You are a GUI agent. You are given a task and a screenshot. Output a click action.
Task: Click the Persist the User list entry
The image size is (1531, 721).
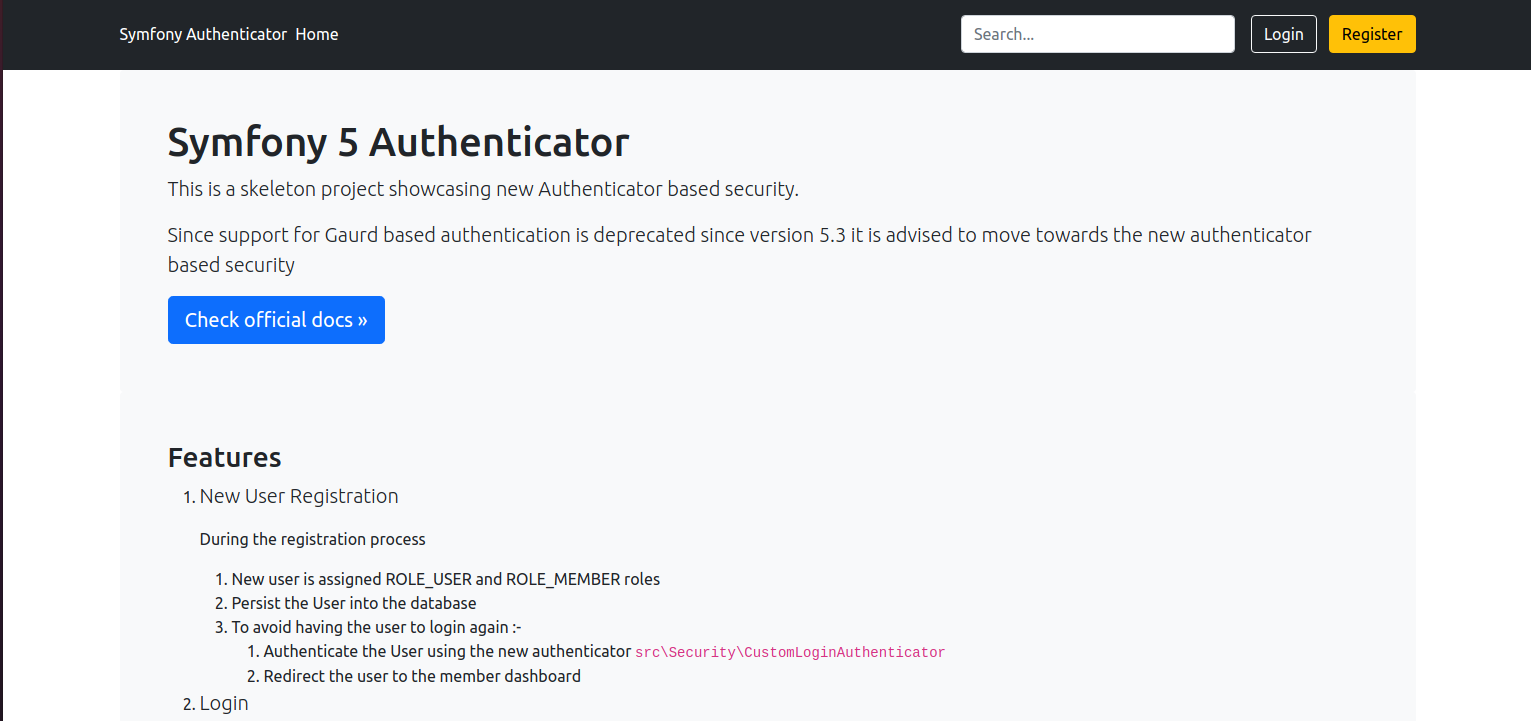click(354, 603)
